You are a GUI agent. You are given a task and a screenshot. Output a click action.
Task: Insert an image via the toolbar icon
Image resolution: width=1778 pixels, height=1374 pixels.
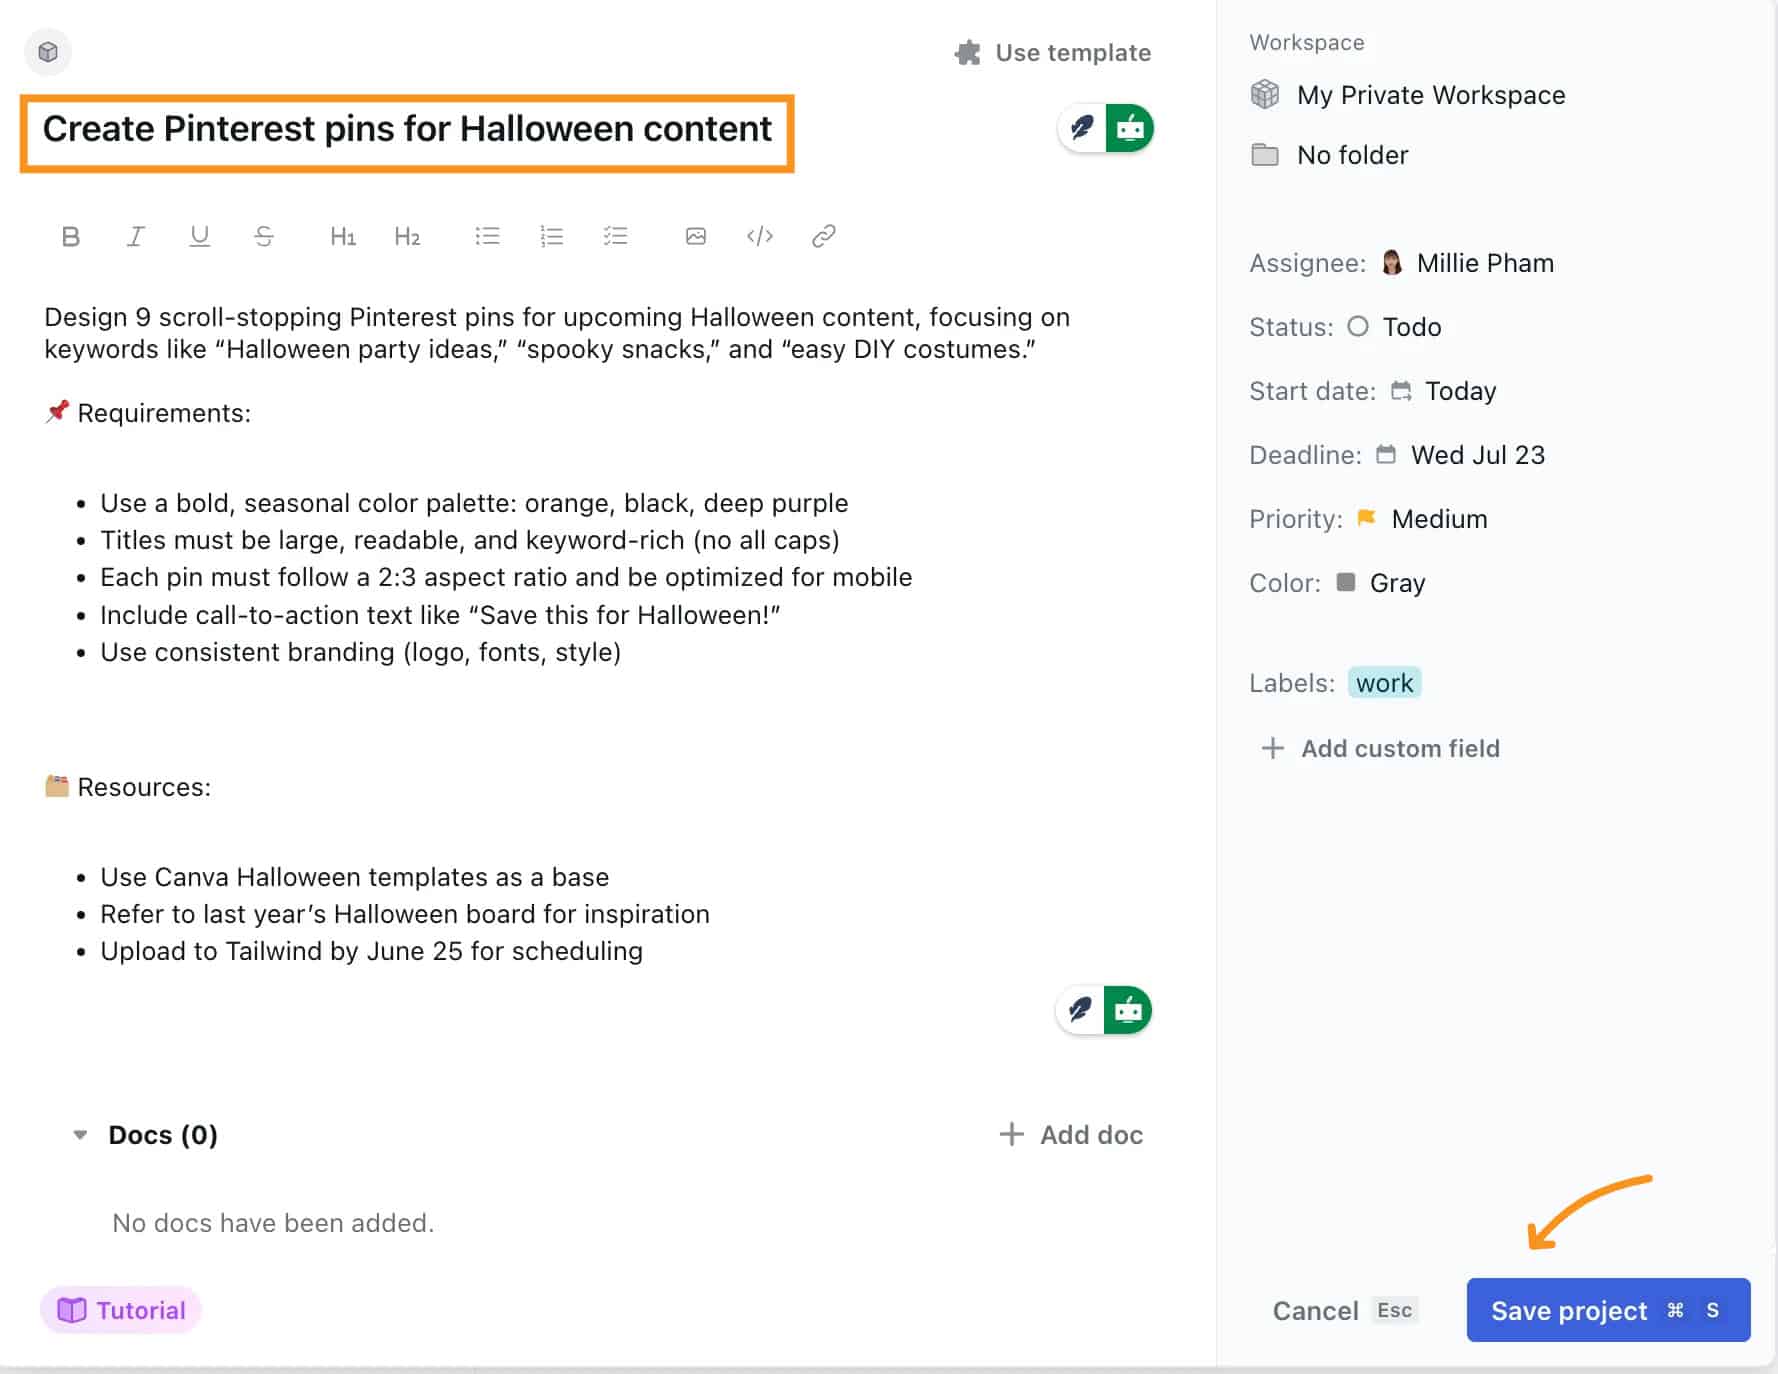pos(696,237)
